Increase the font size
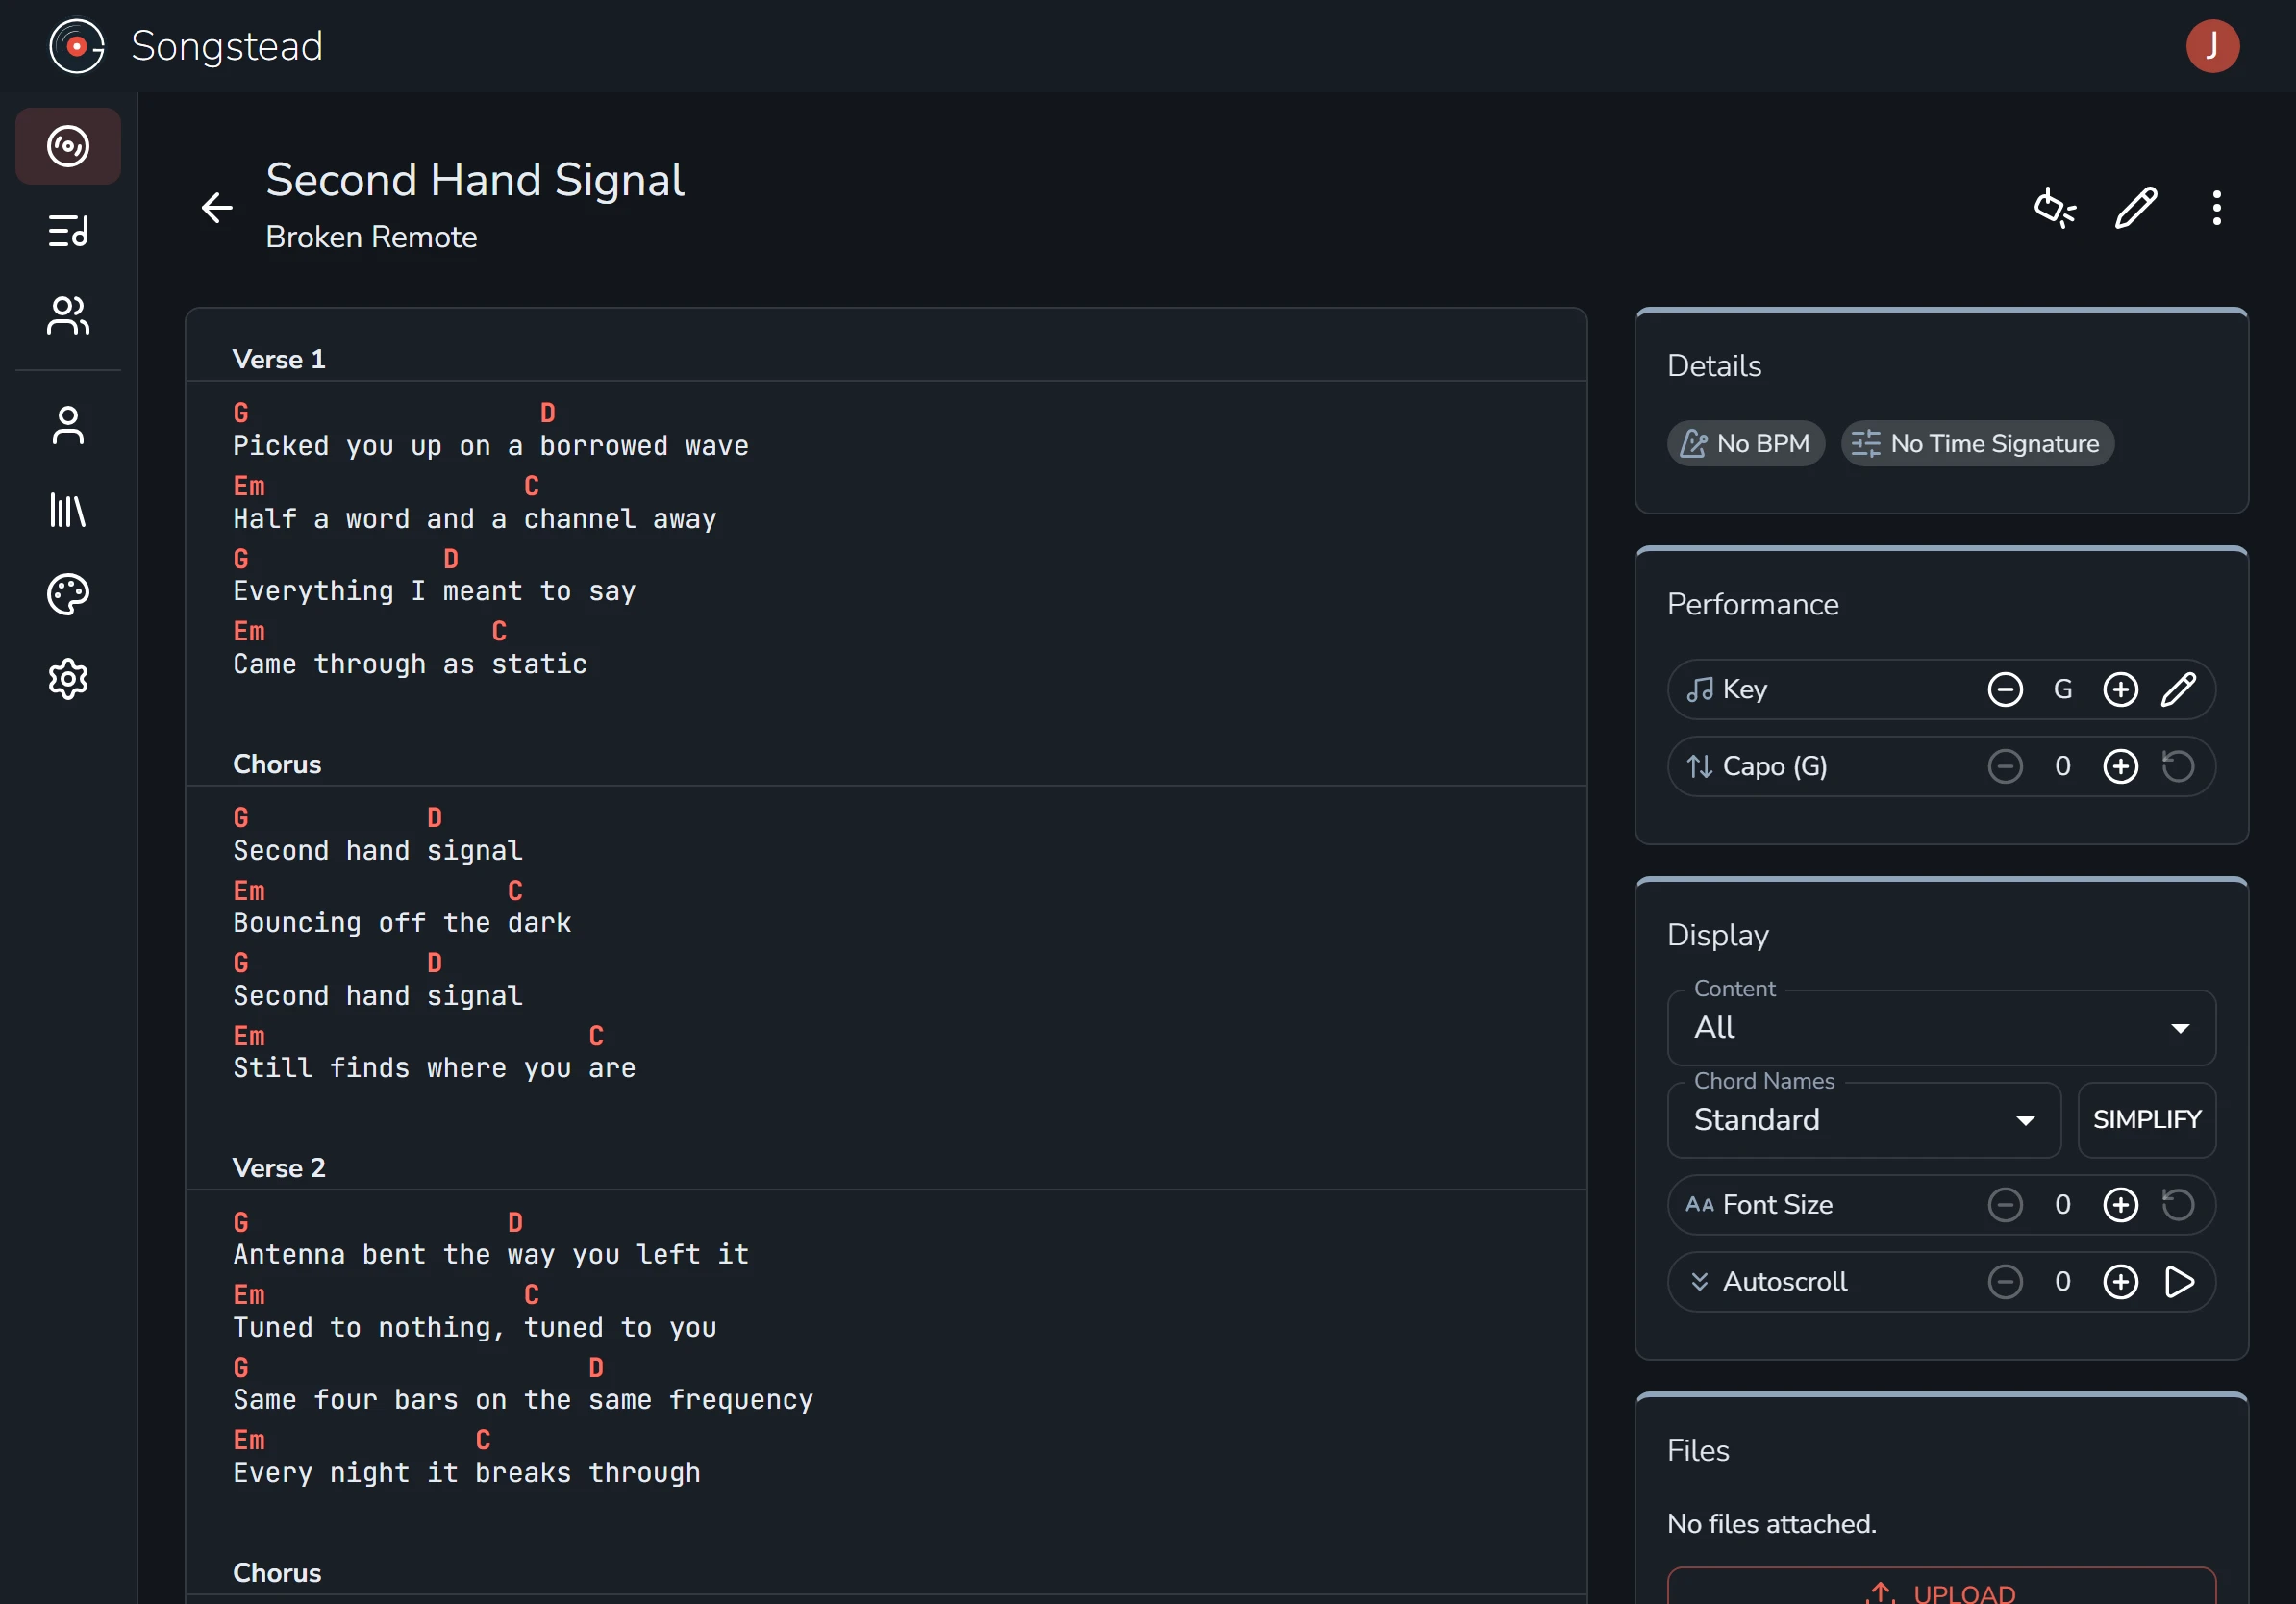 pos(2120,1204)
